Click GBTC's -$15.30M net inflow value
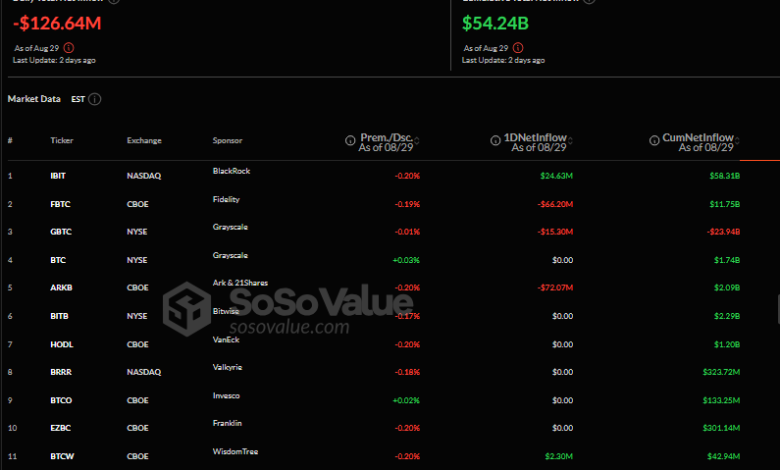This screenshot has width=780, height=470. click(555, 231)
